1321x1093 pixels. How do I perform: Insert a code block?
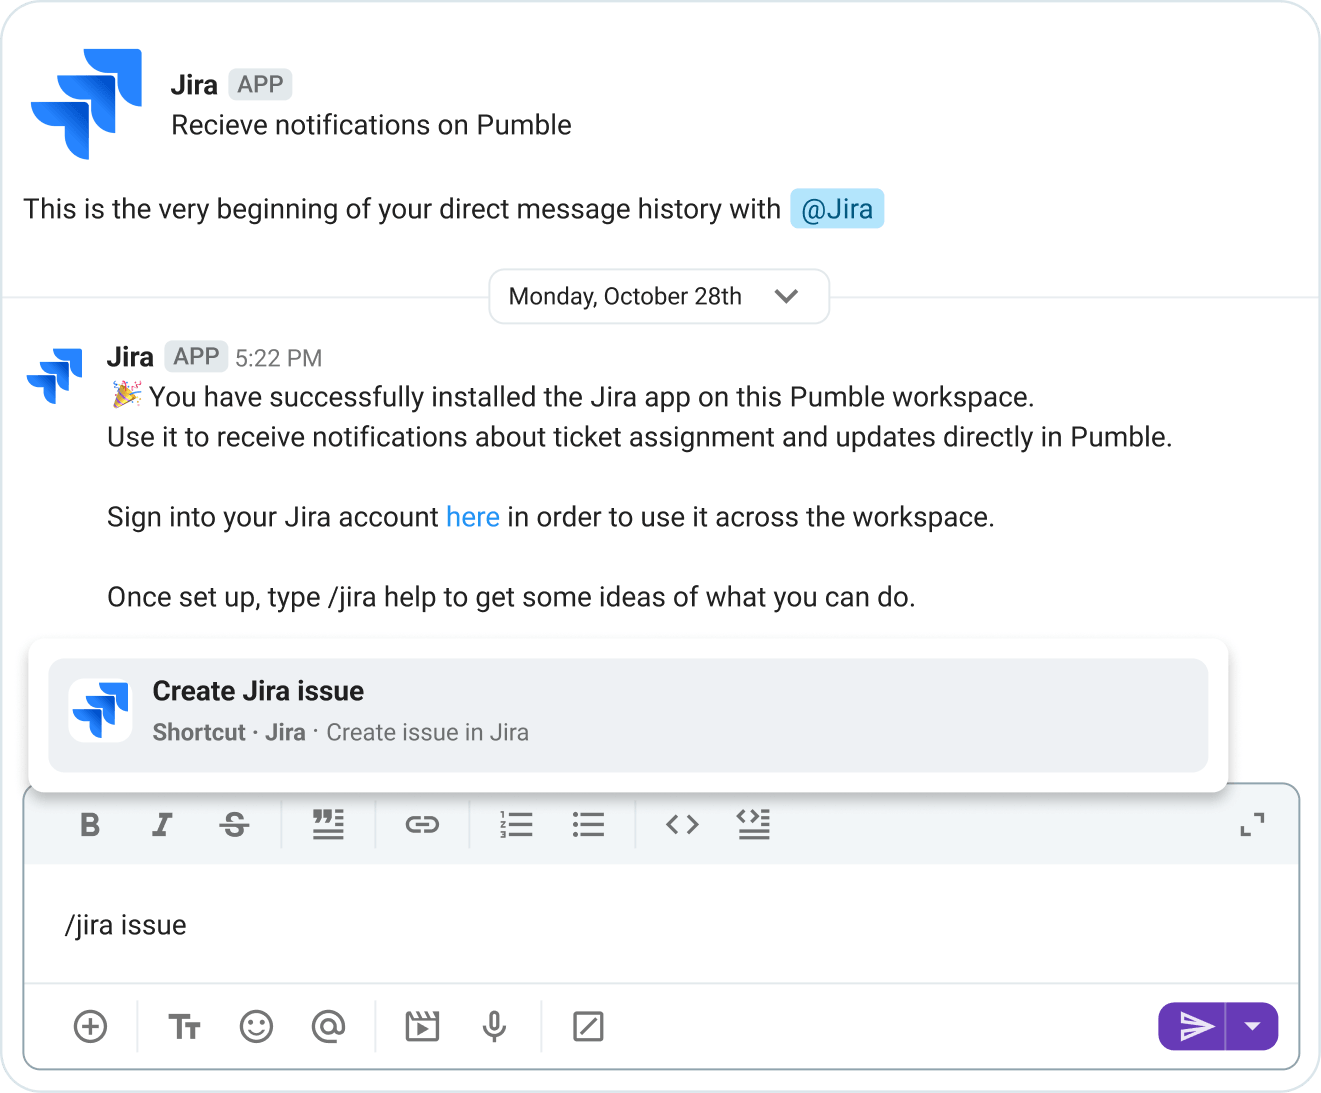(754, 825)
